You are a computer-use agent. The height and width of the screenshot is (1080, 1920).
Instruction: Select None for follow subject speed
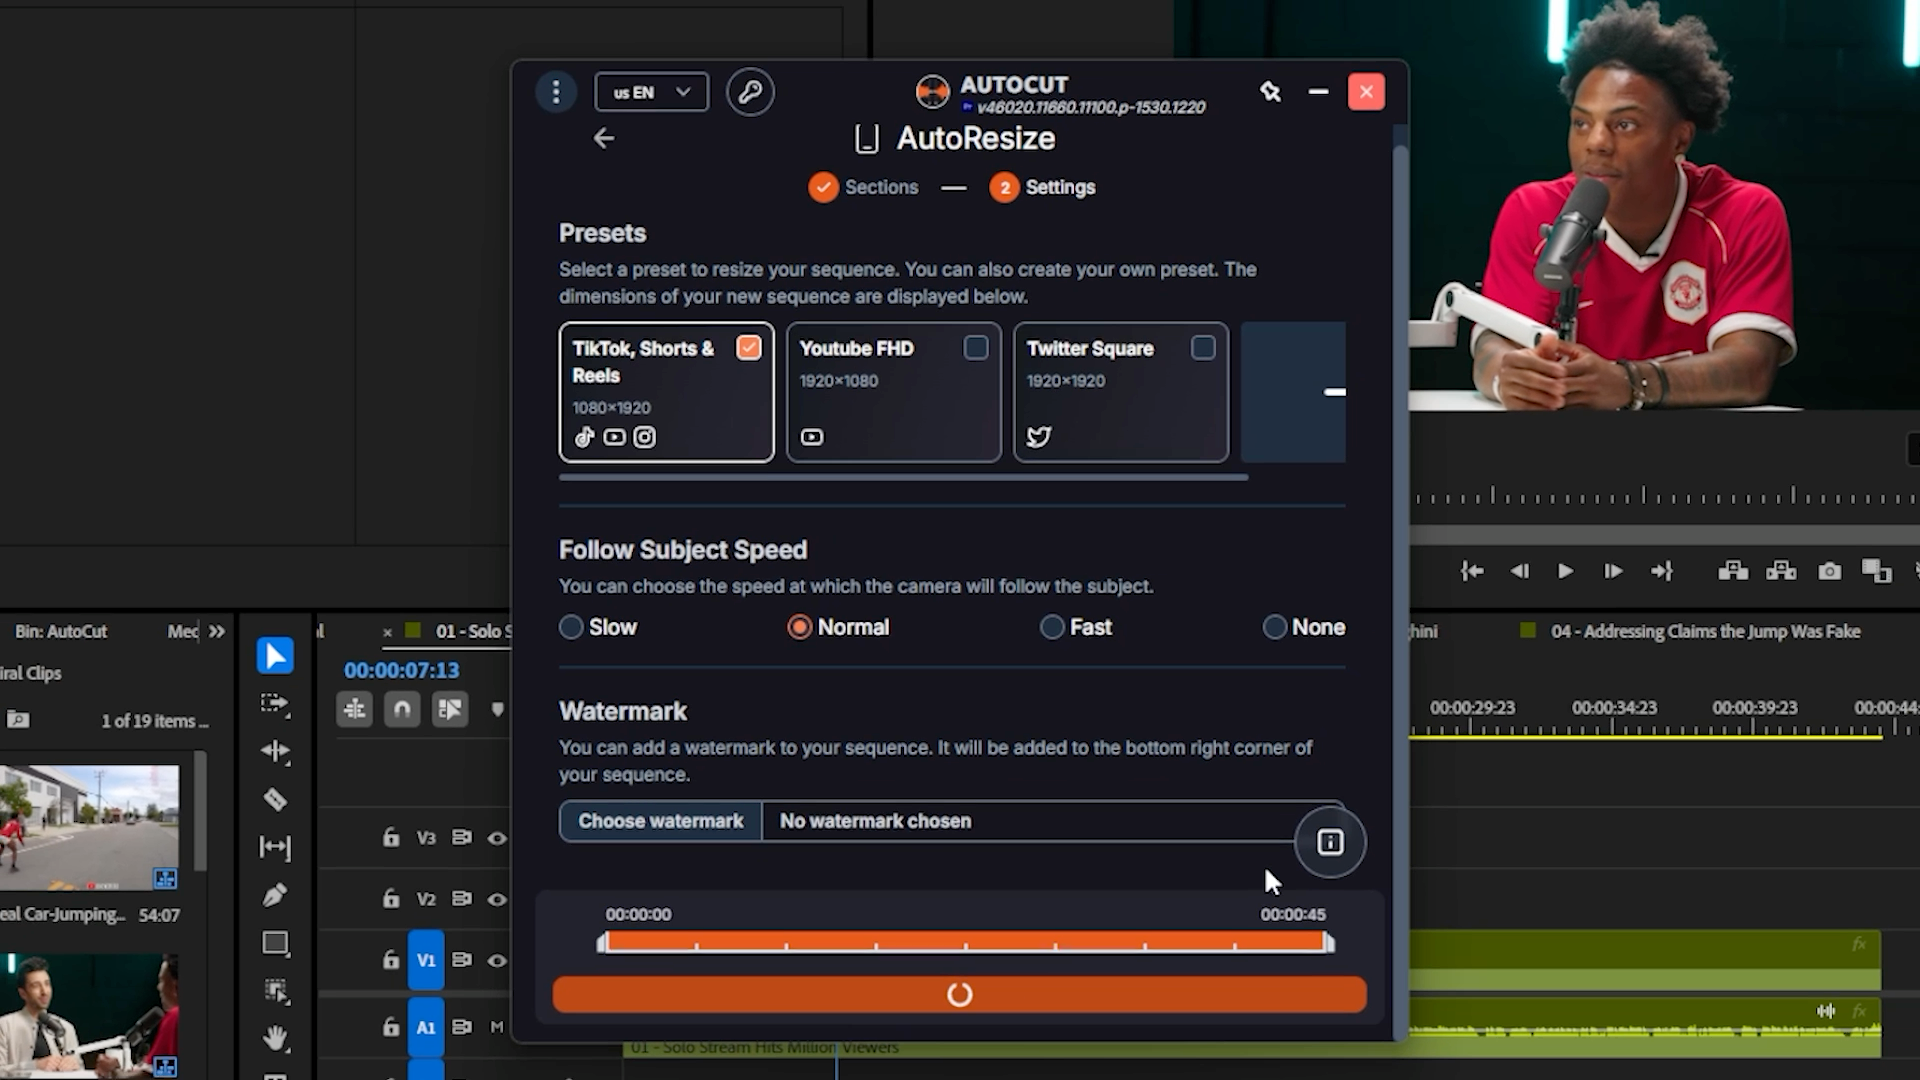coord(1274,627)
